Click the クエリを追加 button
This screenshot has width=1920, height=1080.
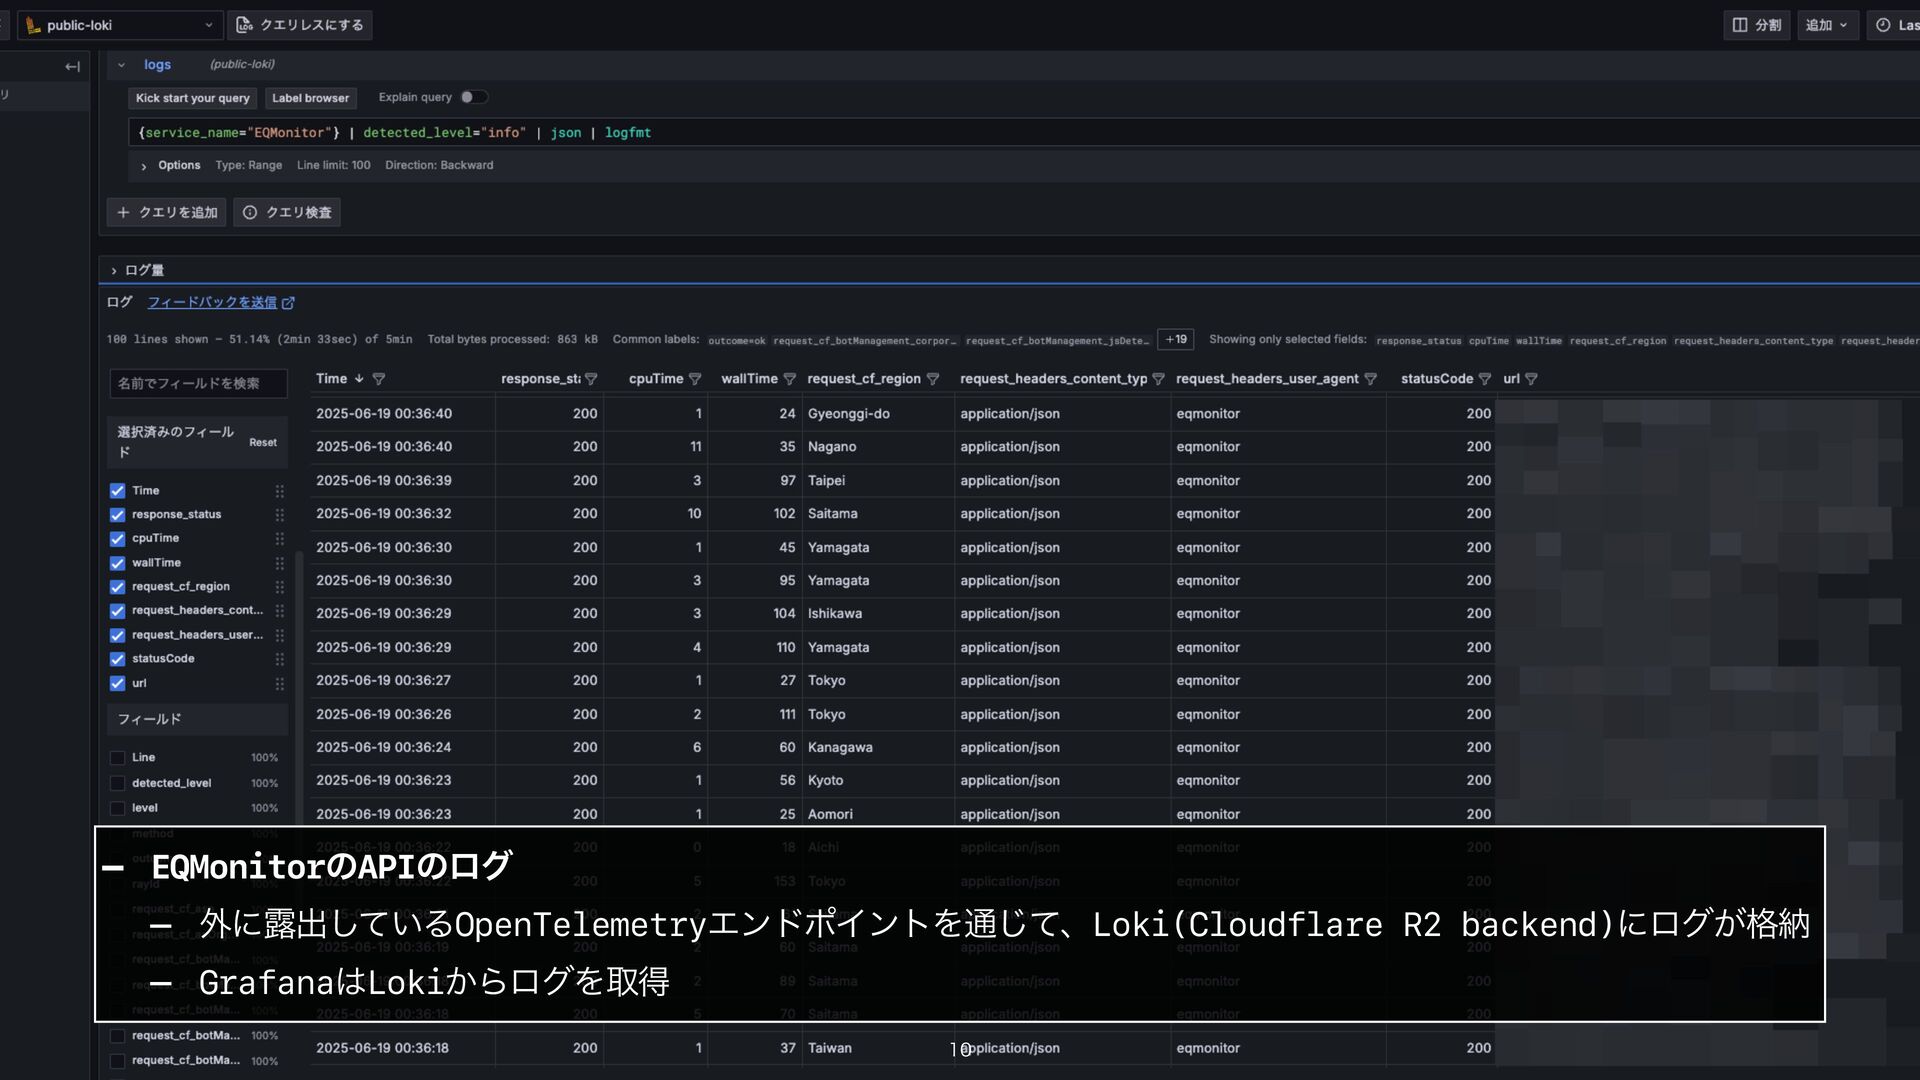pos(167,212)
